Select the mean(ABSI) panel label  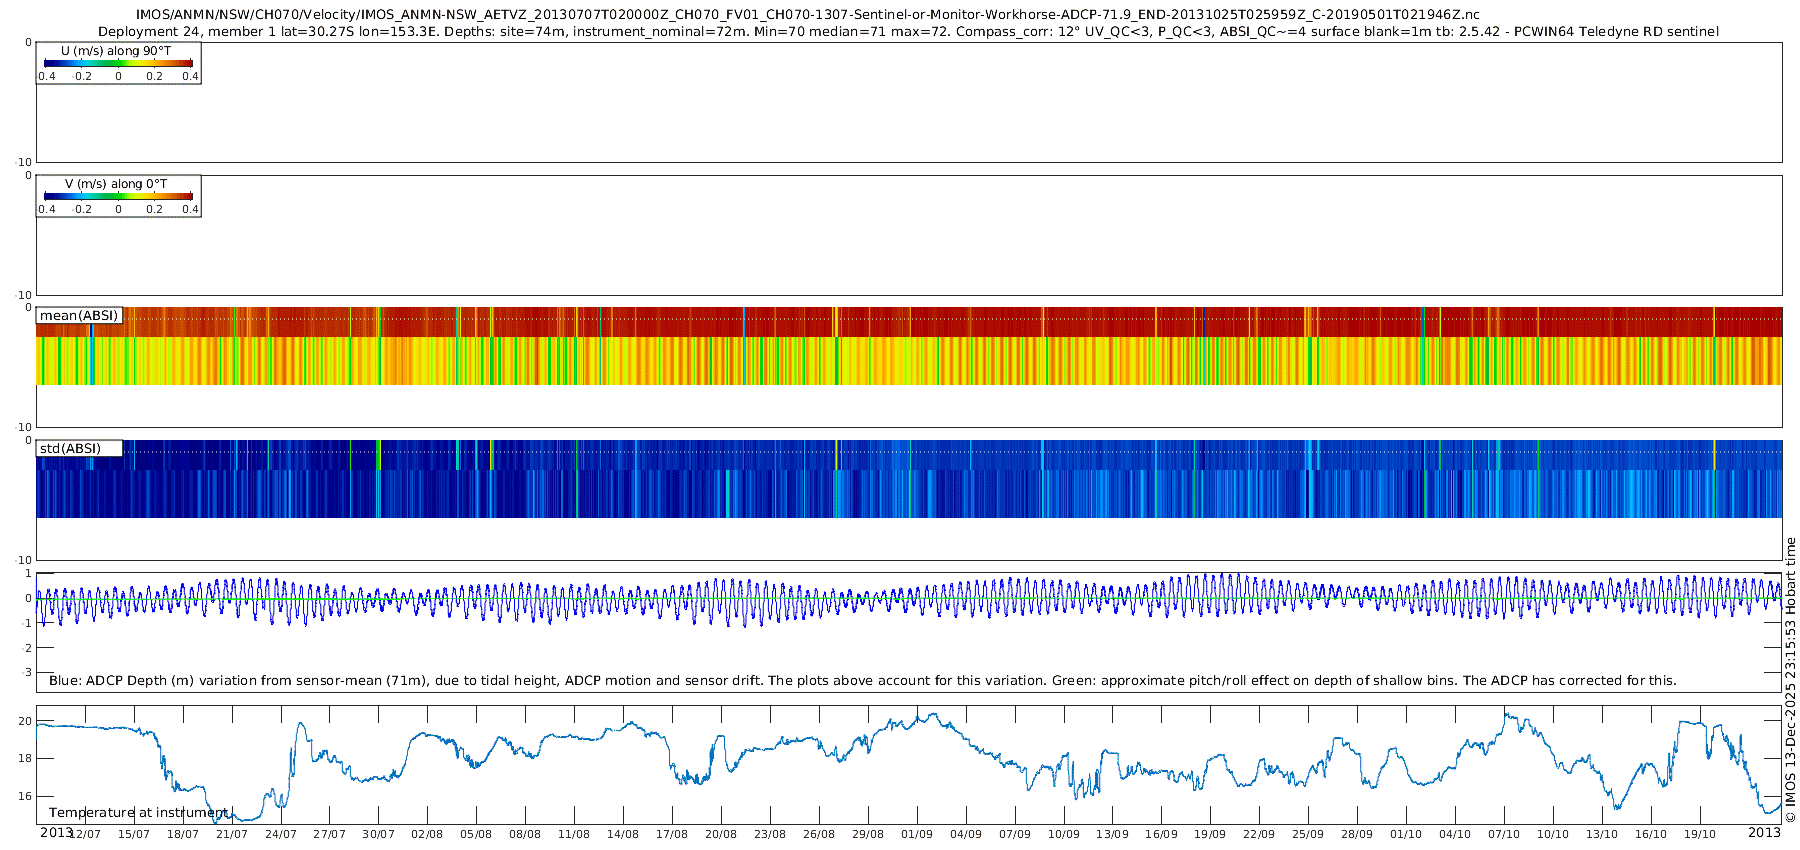[79, 316]
